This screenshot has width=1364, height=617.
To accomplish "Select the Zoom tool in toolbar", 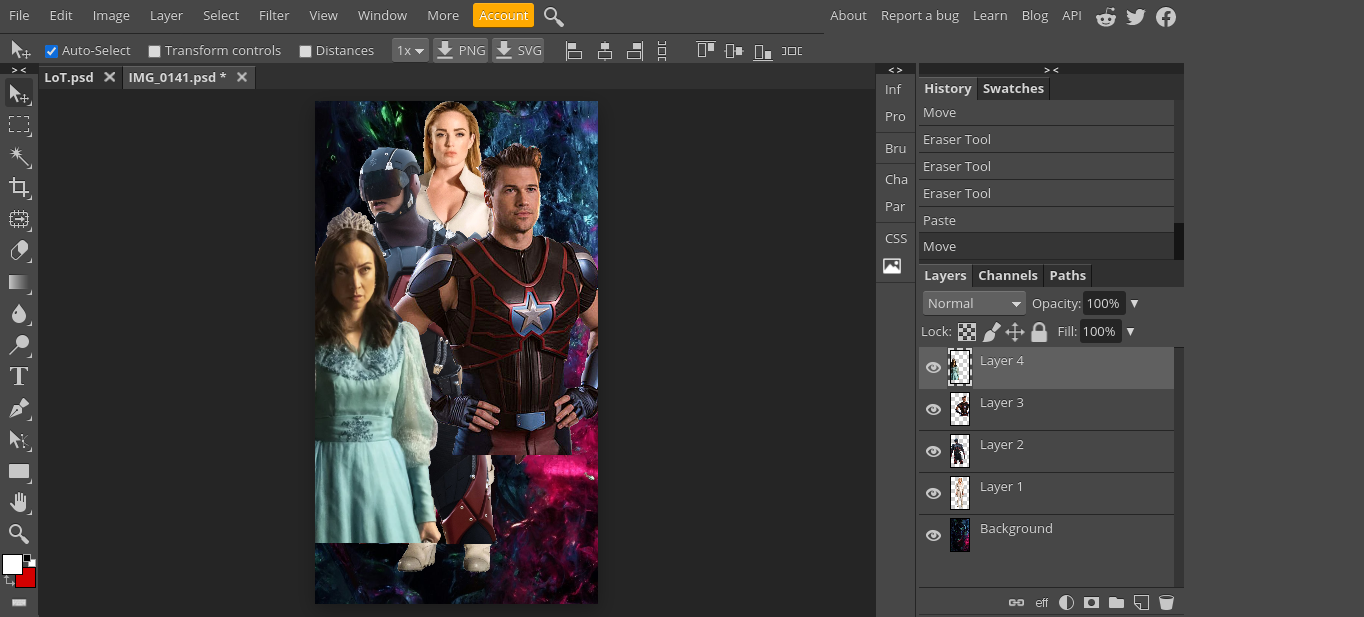I will click(19, 533).
